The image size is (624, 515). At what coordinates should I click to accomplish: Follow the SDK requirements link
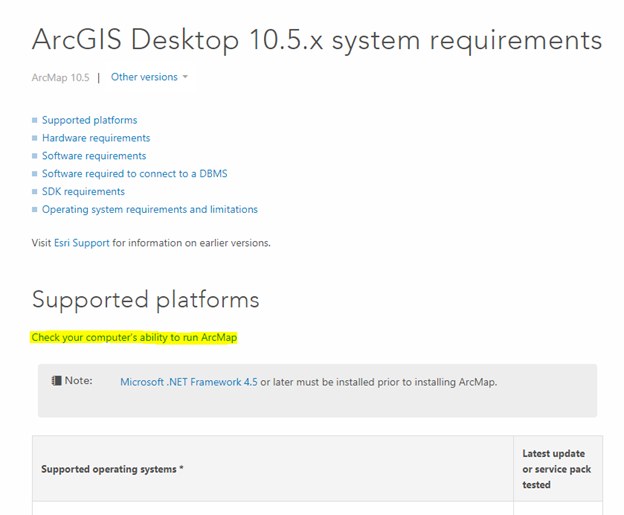83,192
